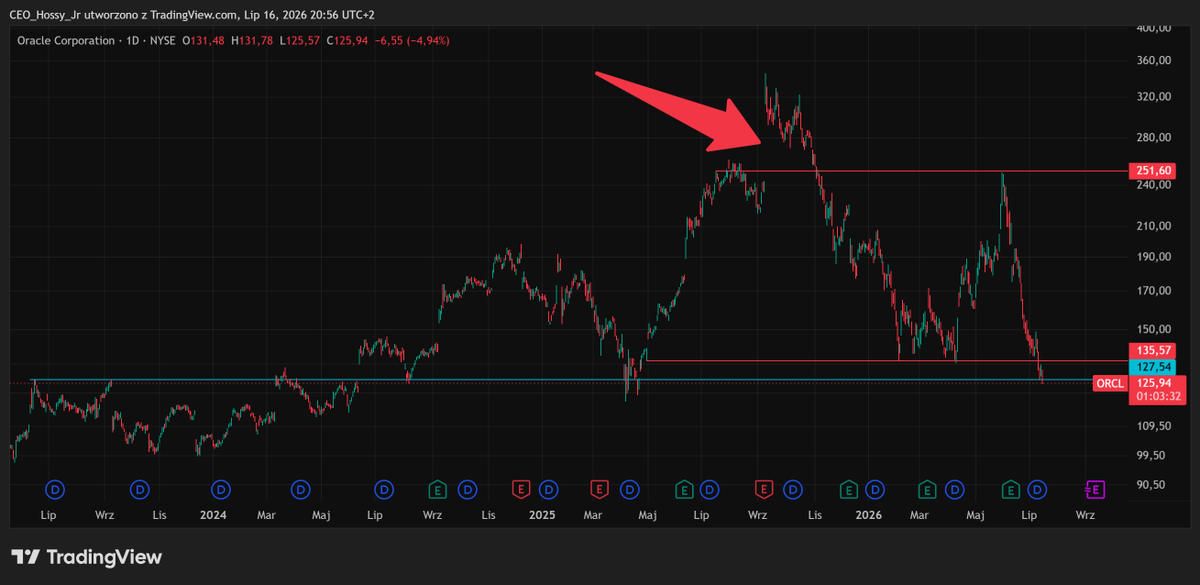Click the 280,00 price axis value

click(1153, 138)
